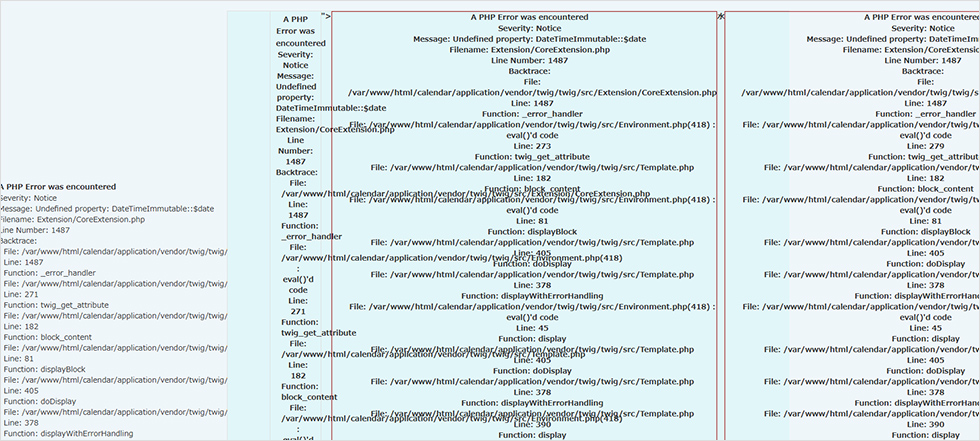This screenshot has width=980, height=441.
Task: Click 'Severity: Notice' in the left-aligned error block
Action: [28, 198]
